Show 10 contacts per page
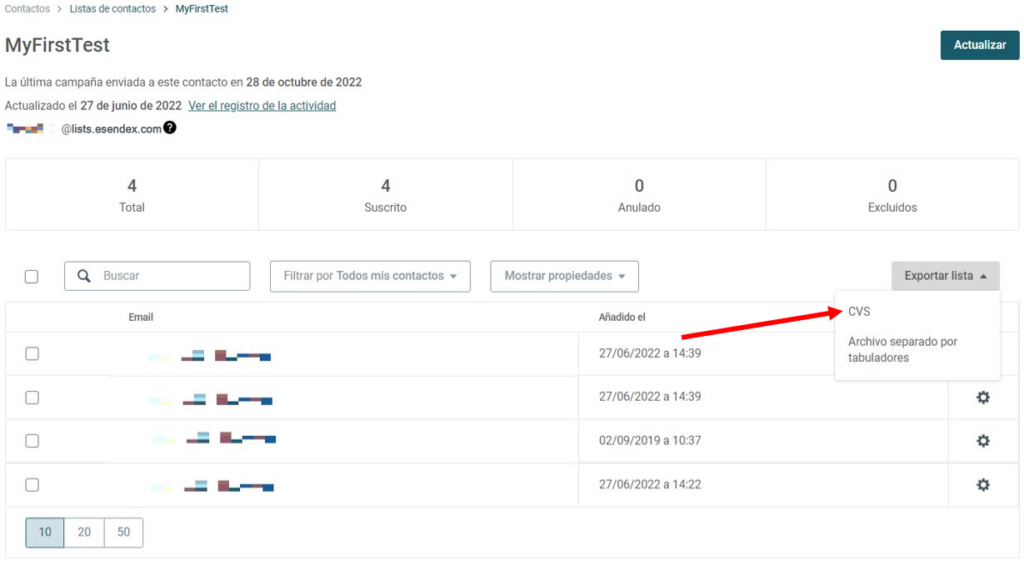The height and width of the screenshot is (561, 1024). pos(44,532)
